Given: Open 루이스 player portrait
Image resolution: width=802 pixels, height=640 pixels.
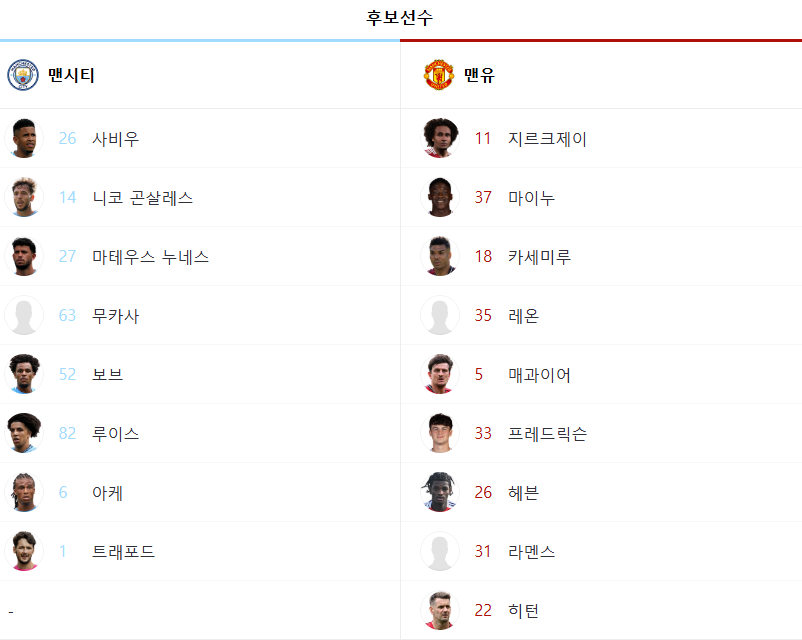Looking at the screenshot, I should tap(24, 433).
